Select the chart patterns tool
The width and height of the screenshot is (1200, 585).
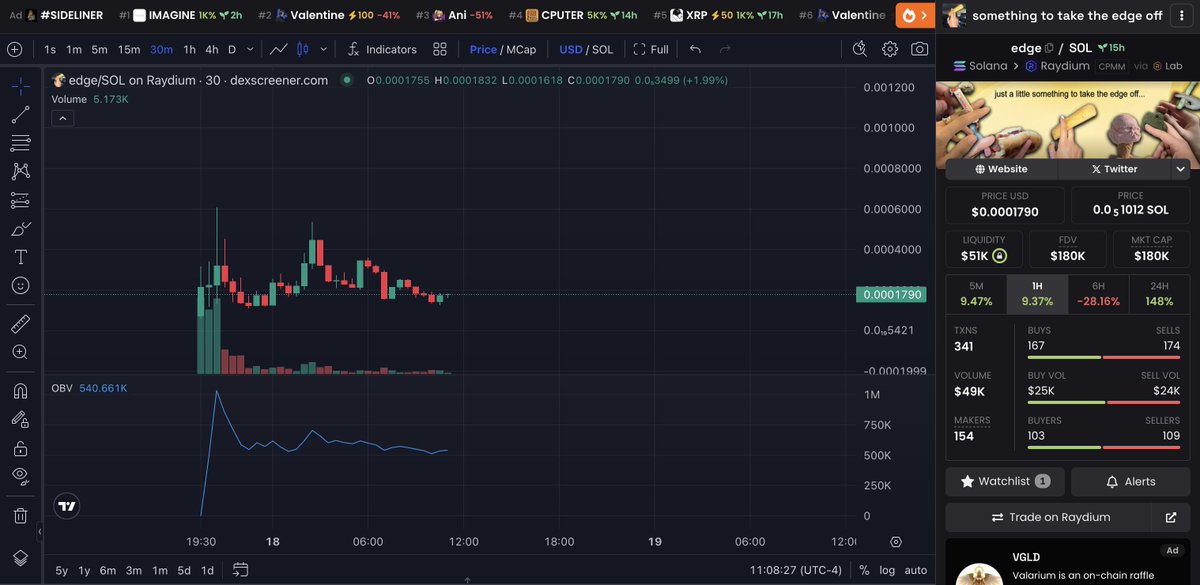(x=20, y=172)
